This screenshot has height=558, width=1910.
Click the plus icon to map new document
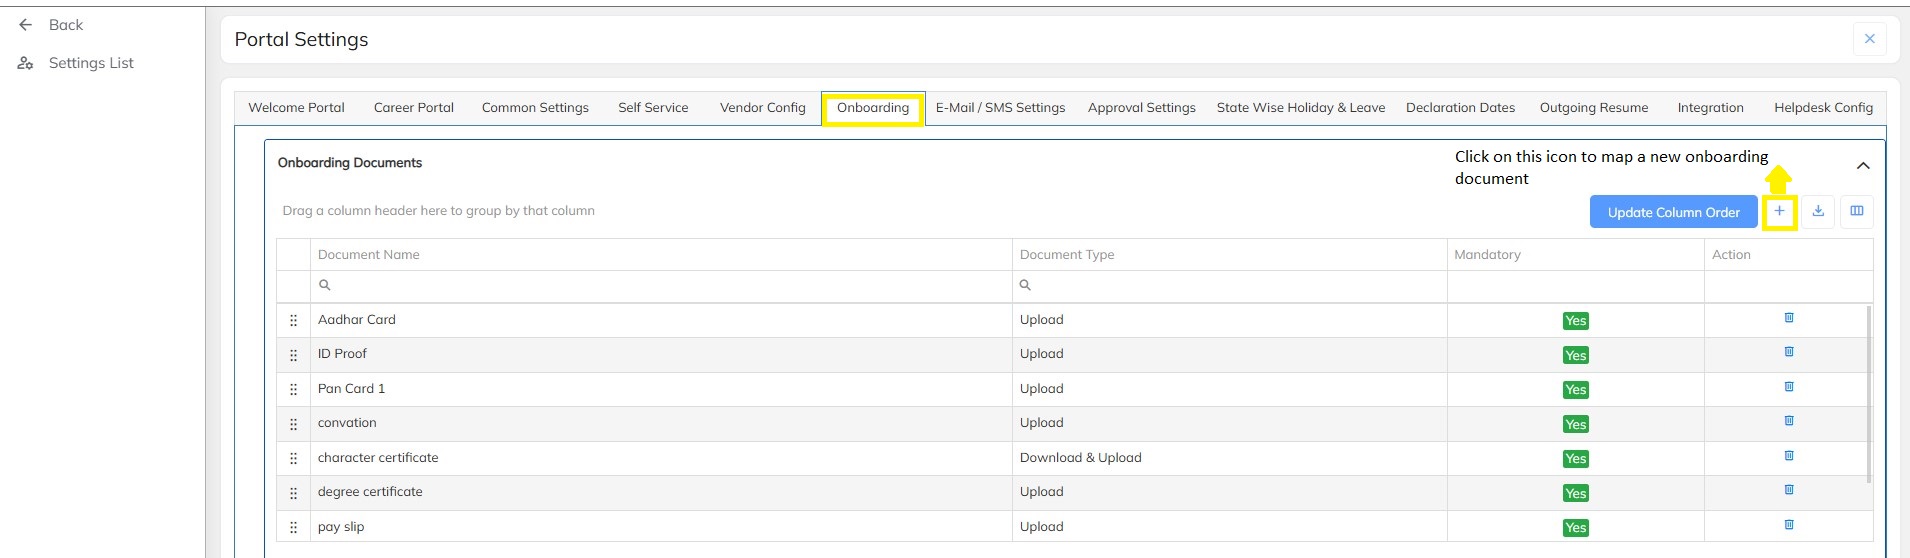pyautogui.click(x=1779, y=211)
